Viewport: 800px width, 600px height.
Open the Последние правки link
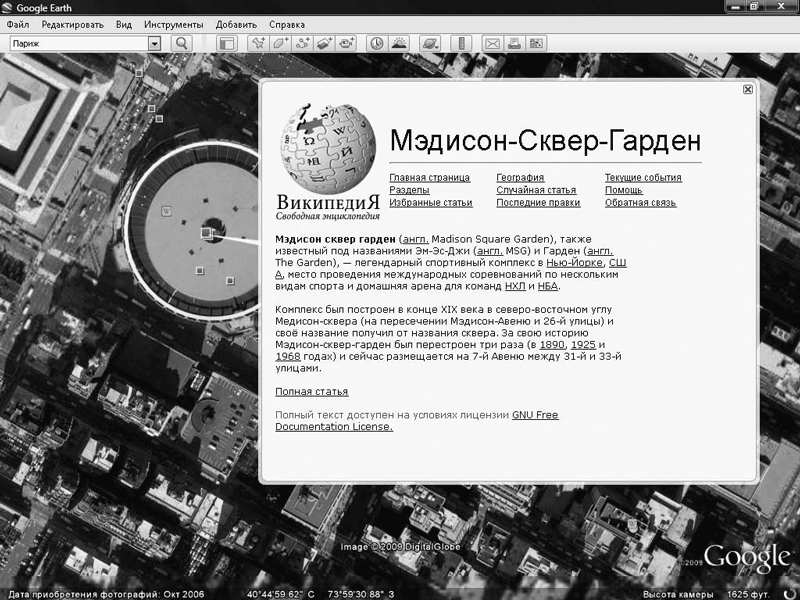point(538,203)
